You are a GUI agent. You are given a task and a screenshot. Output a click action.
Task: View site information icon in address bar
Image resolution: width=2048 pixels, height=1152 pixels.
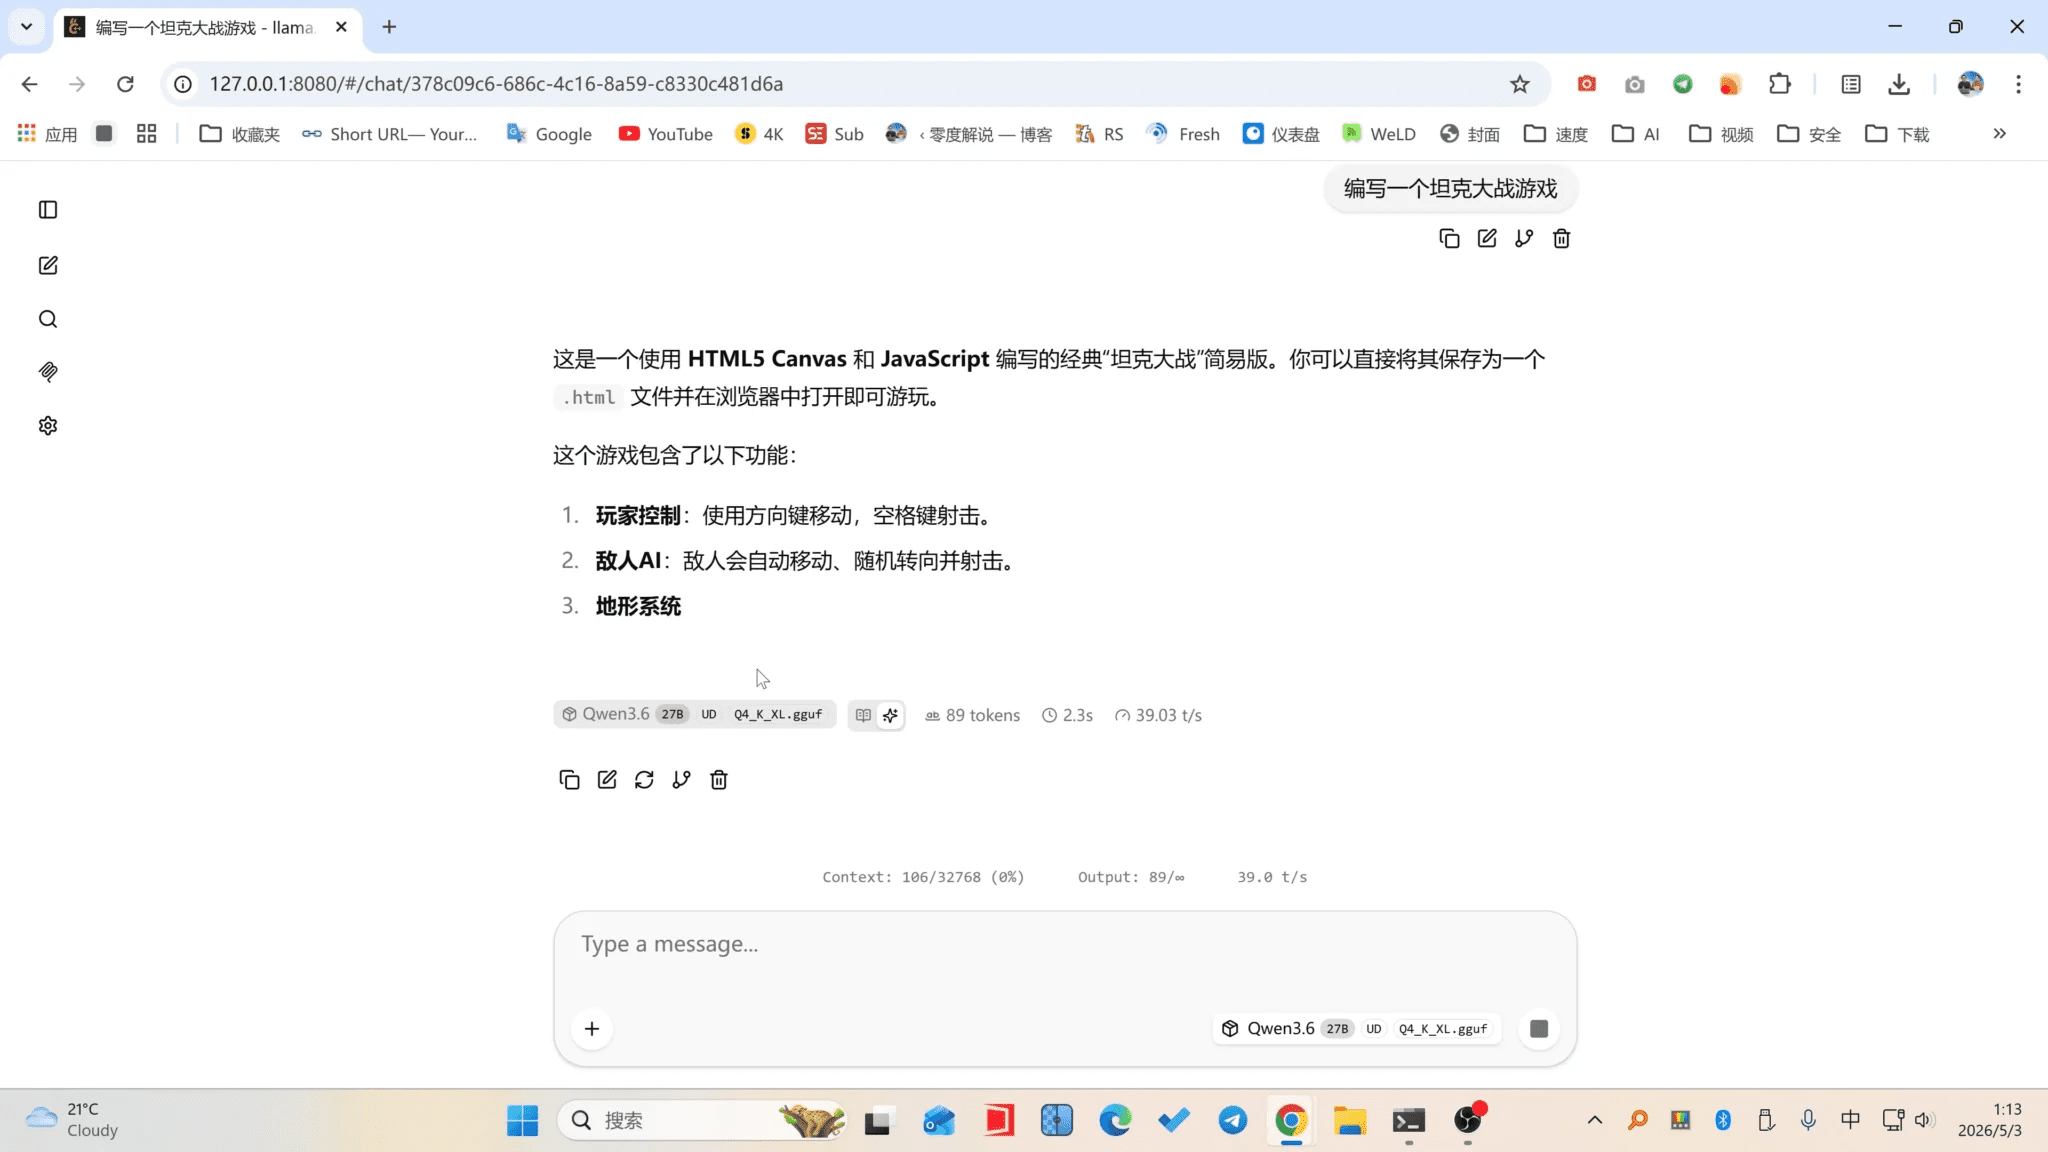[183, 84]
